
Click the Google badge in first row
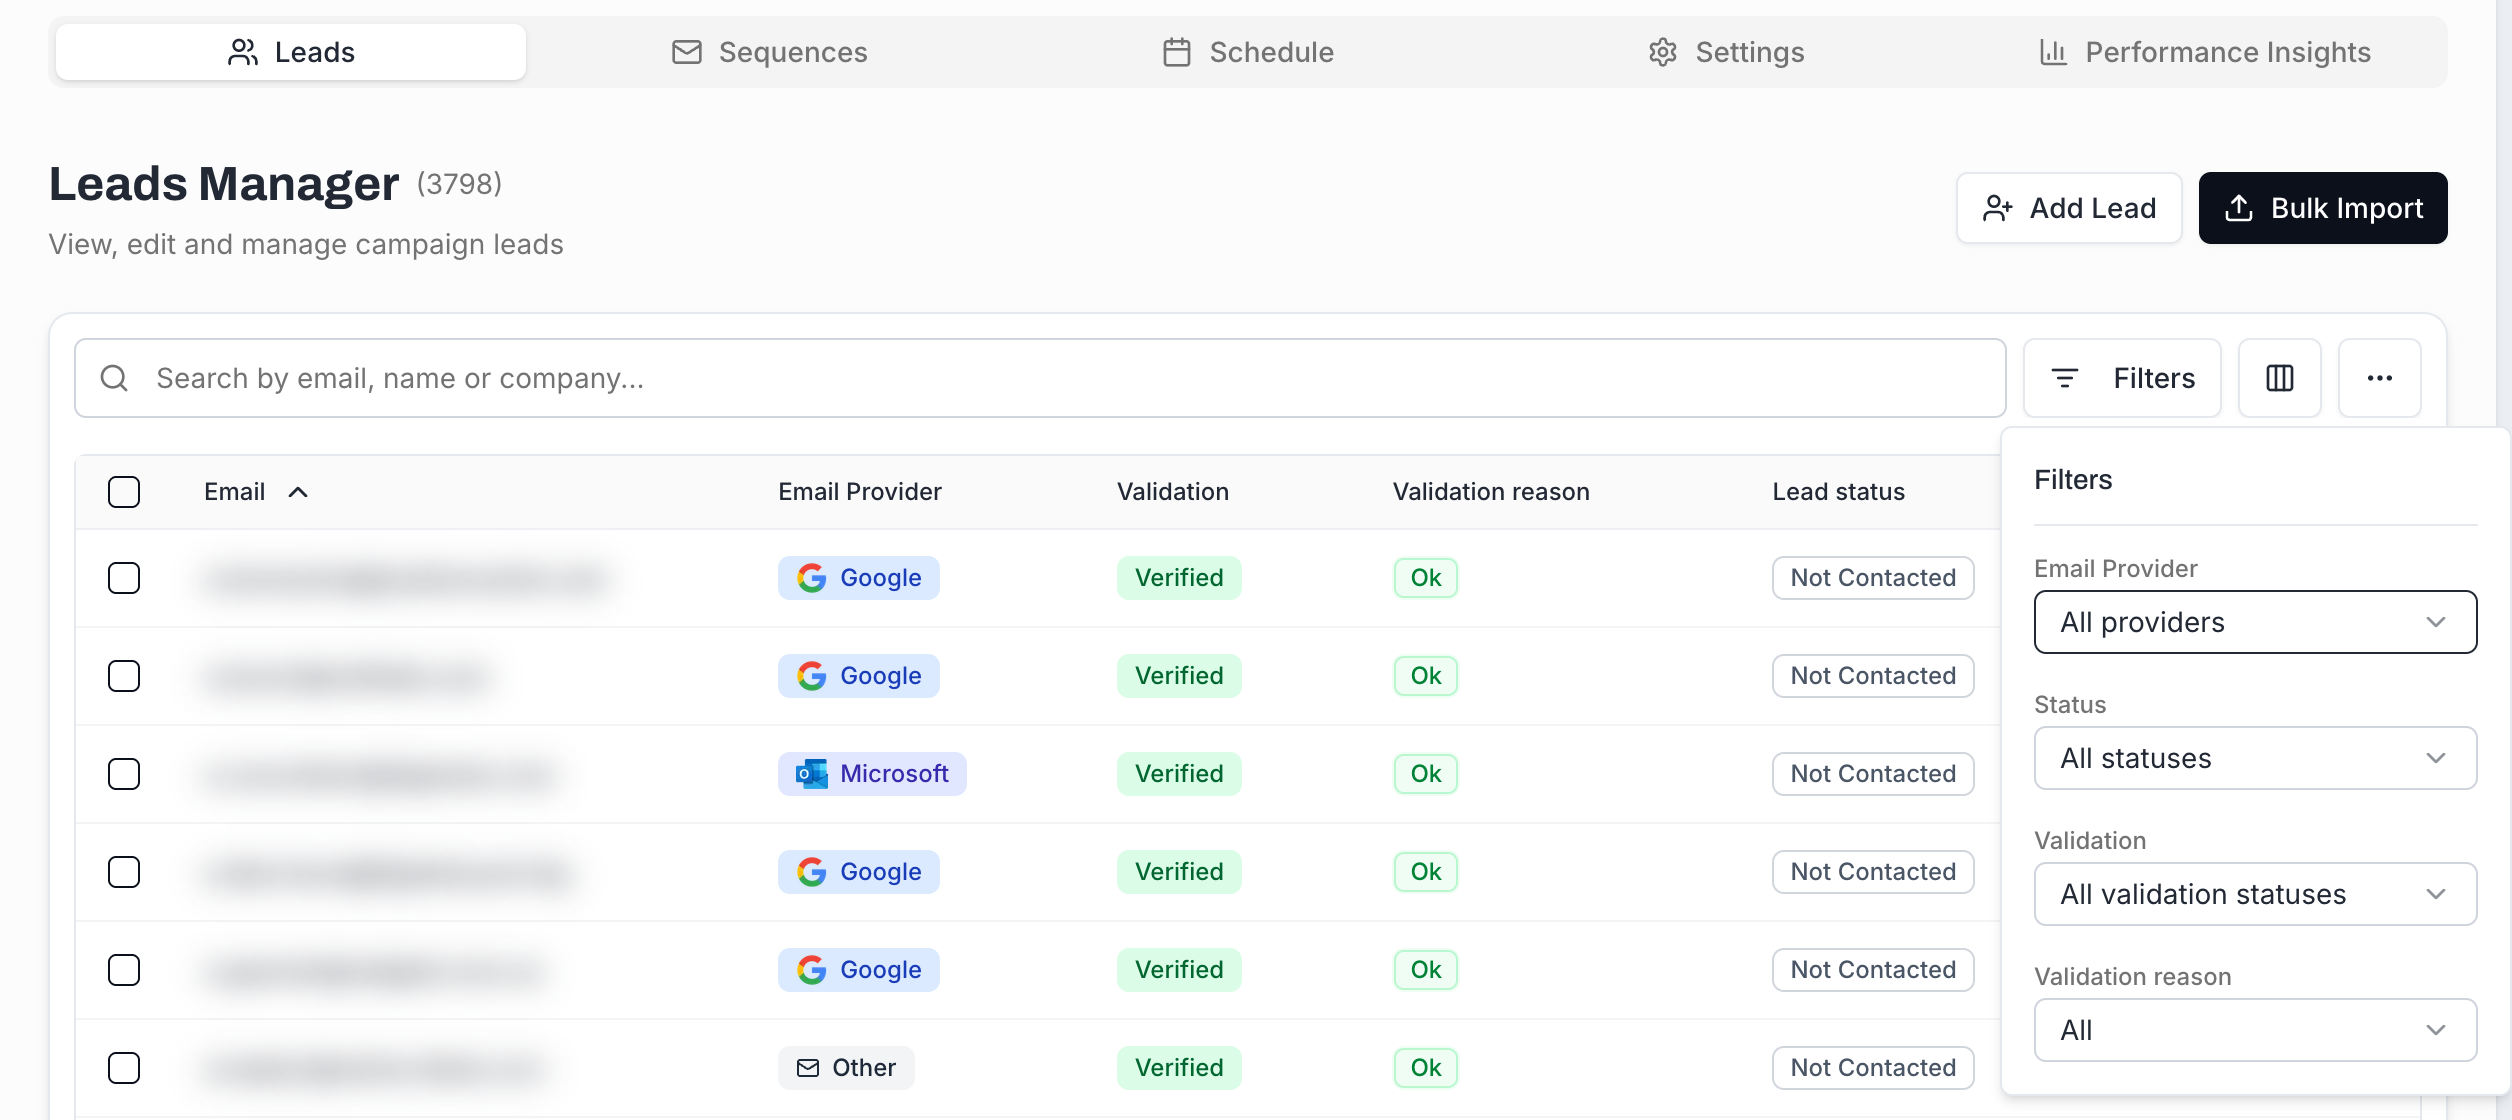tap(859, 578)
